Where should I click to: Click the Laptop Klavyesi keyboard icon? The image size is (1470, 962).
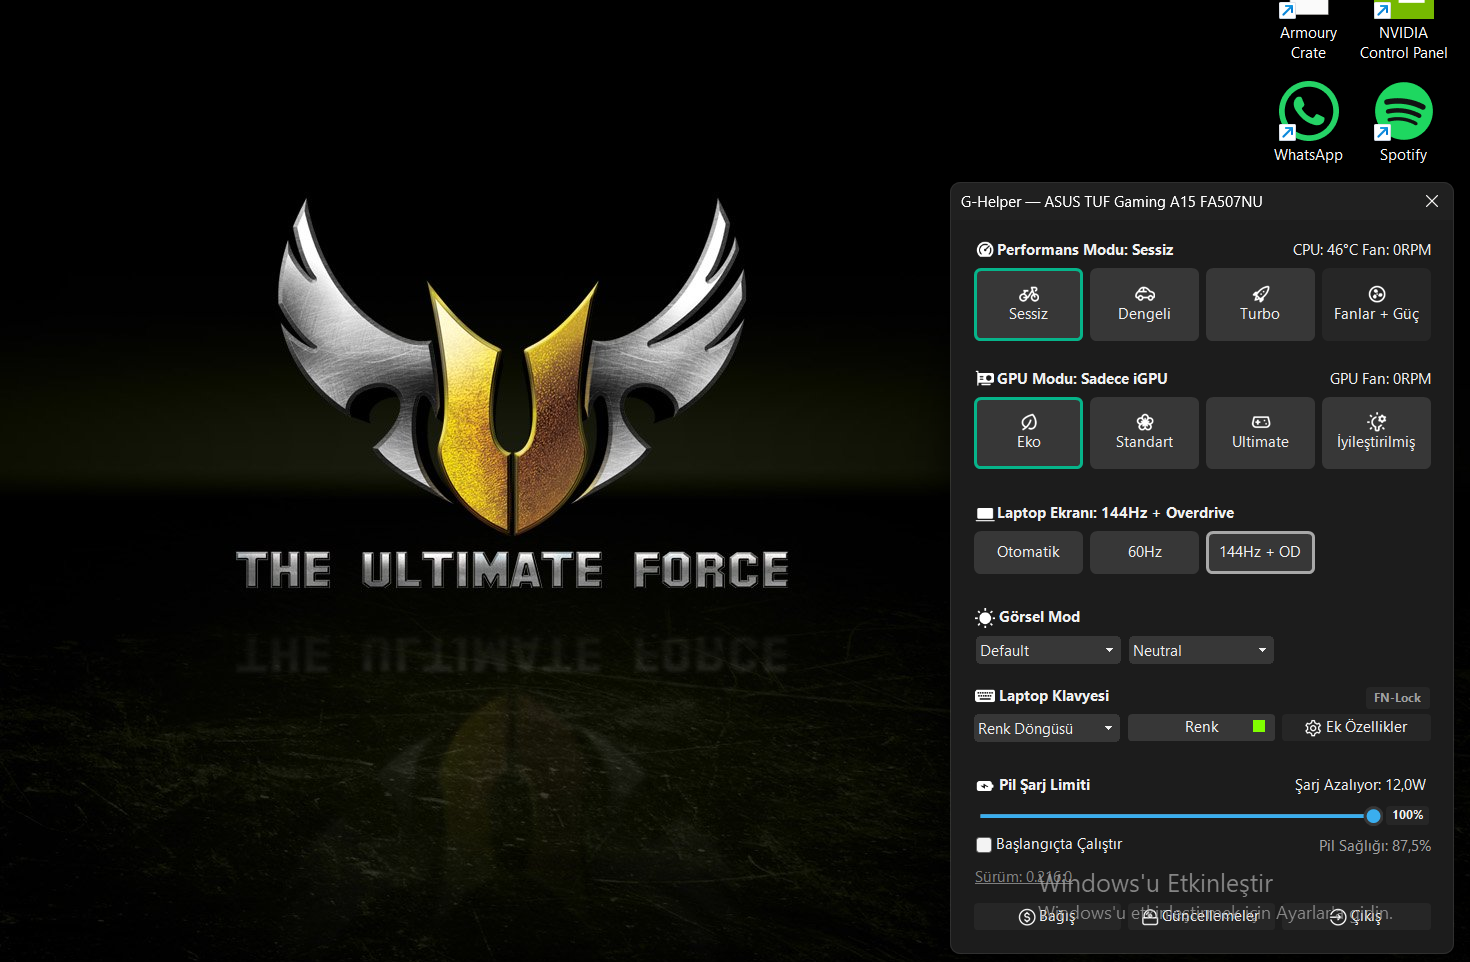(985, 696)
